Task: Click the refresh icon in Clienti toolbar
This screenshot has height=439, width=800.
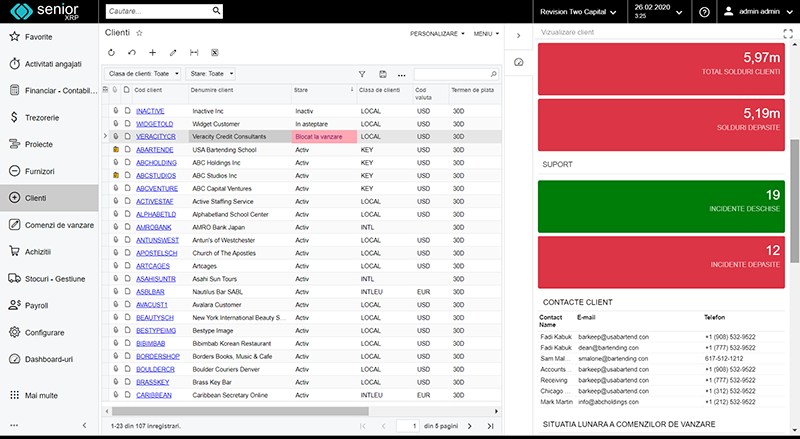Action: tap(111, 53)
